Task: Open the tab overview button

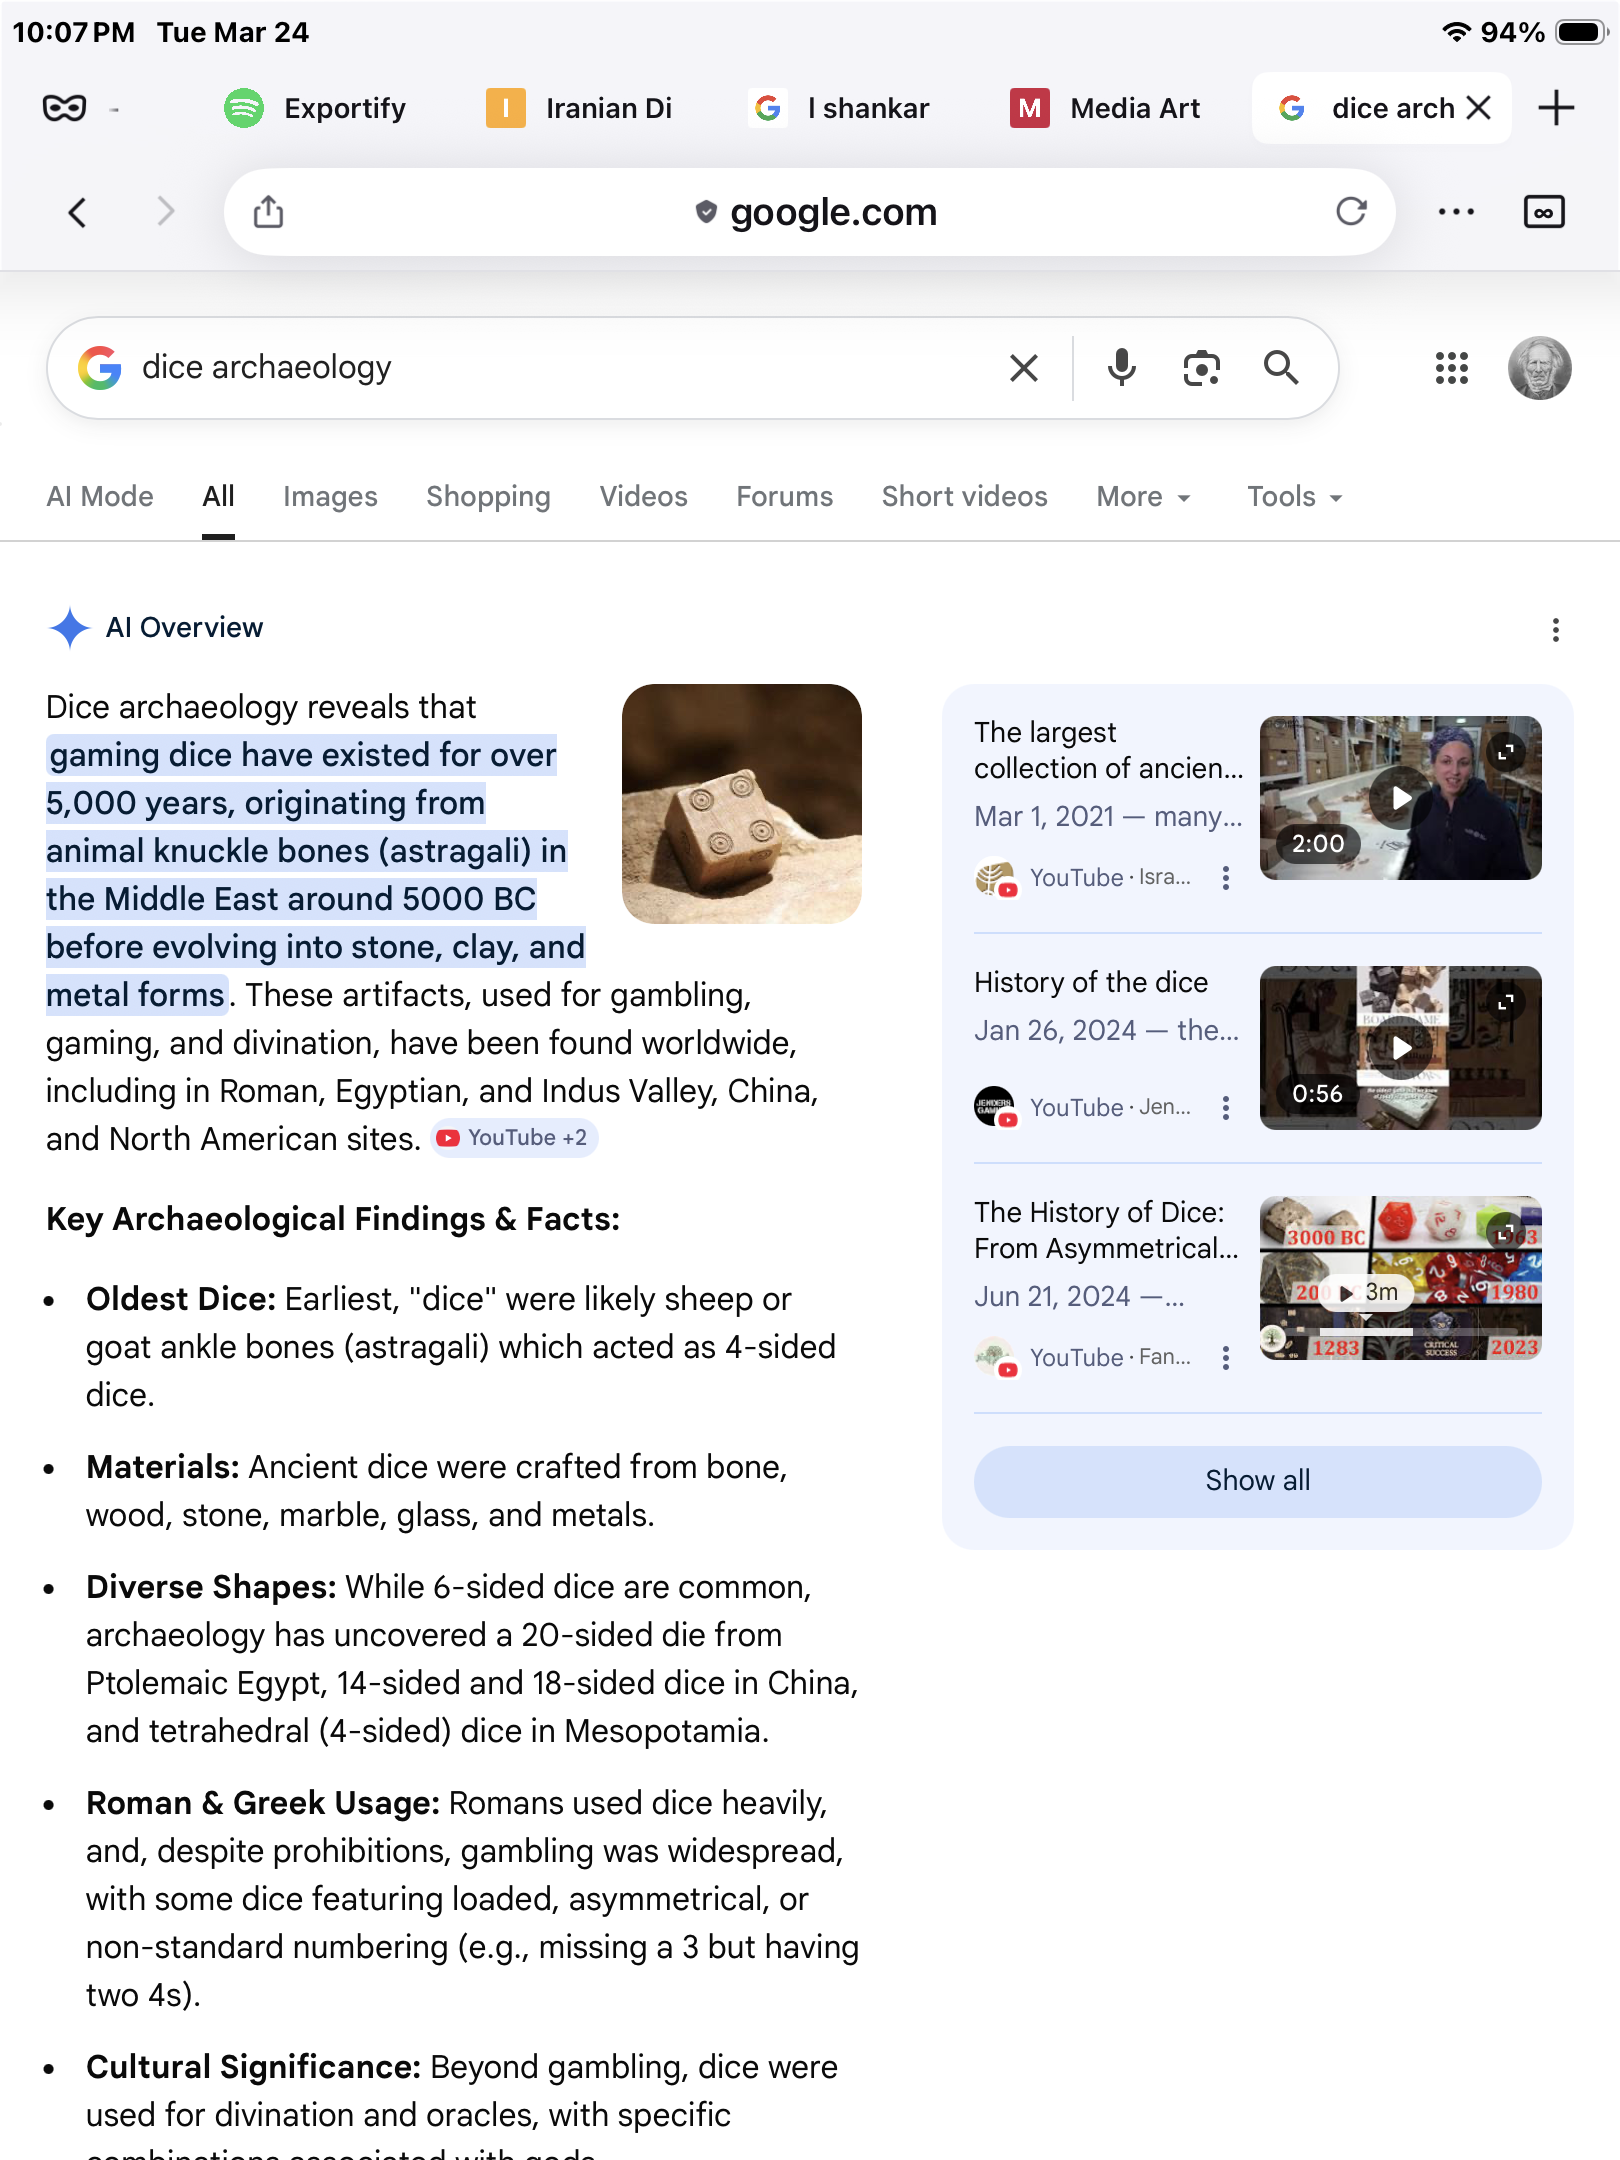Action: (1543, 212)
